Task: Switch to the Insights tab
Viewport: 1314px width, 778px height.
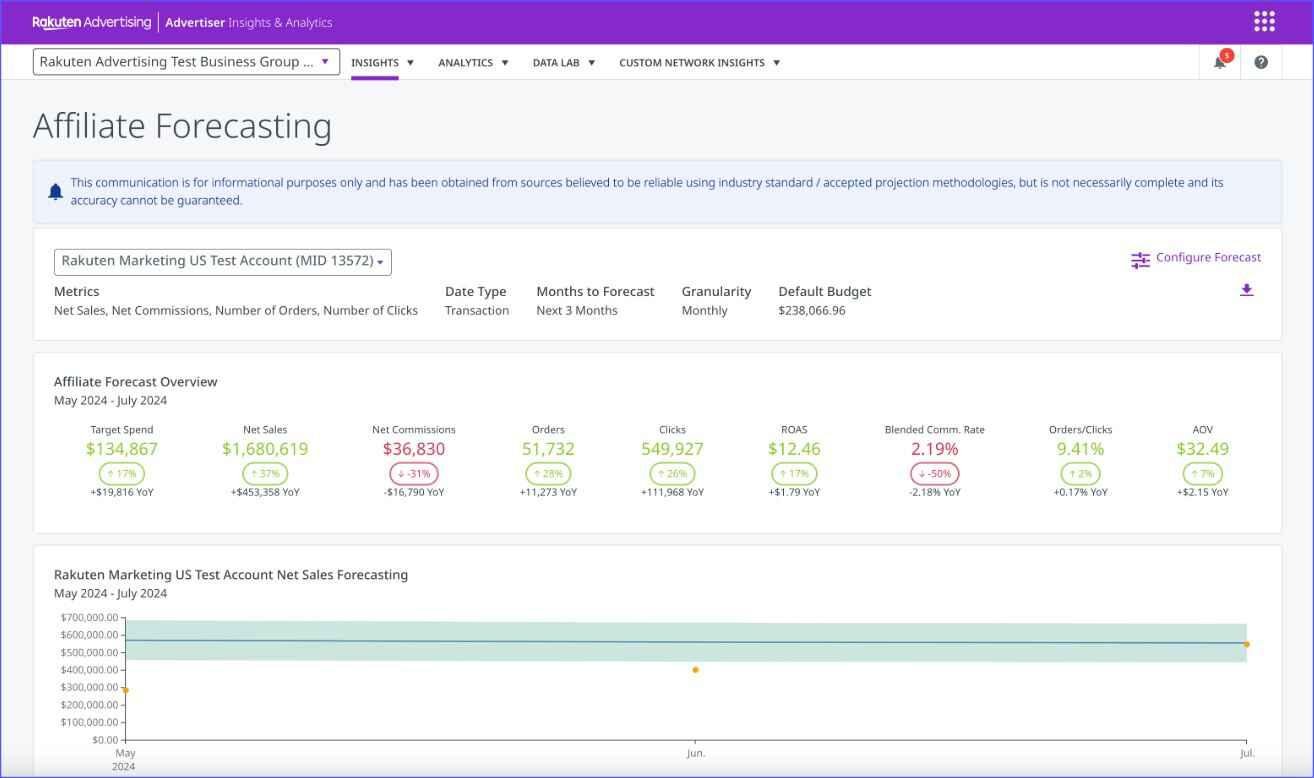Action: tap(375, 61)
